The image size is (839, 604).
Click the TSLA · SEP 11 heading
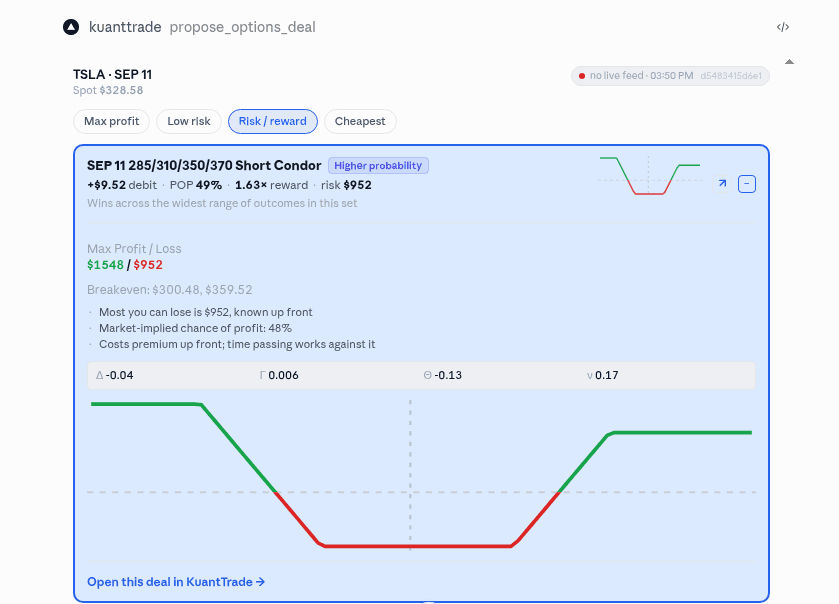pyautogui.click(x=112, y=74)
